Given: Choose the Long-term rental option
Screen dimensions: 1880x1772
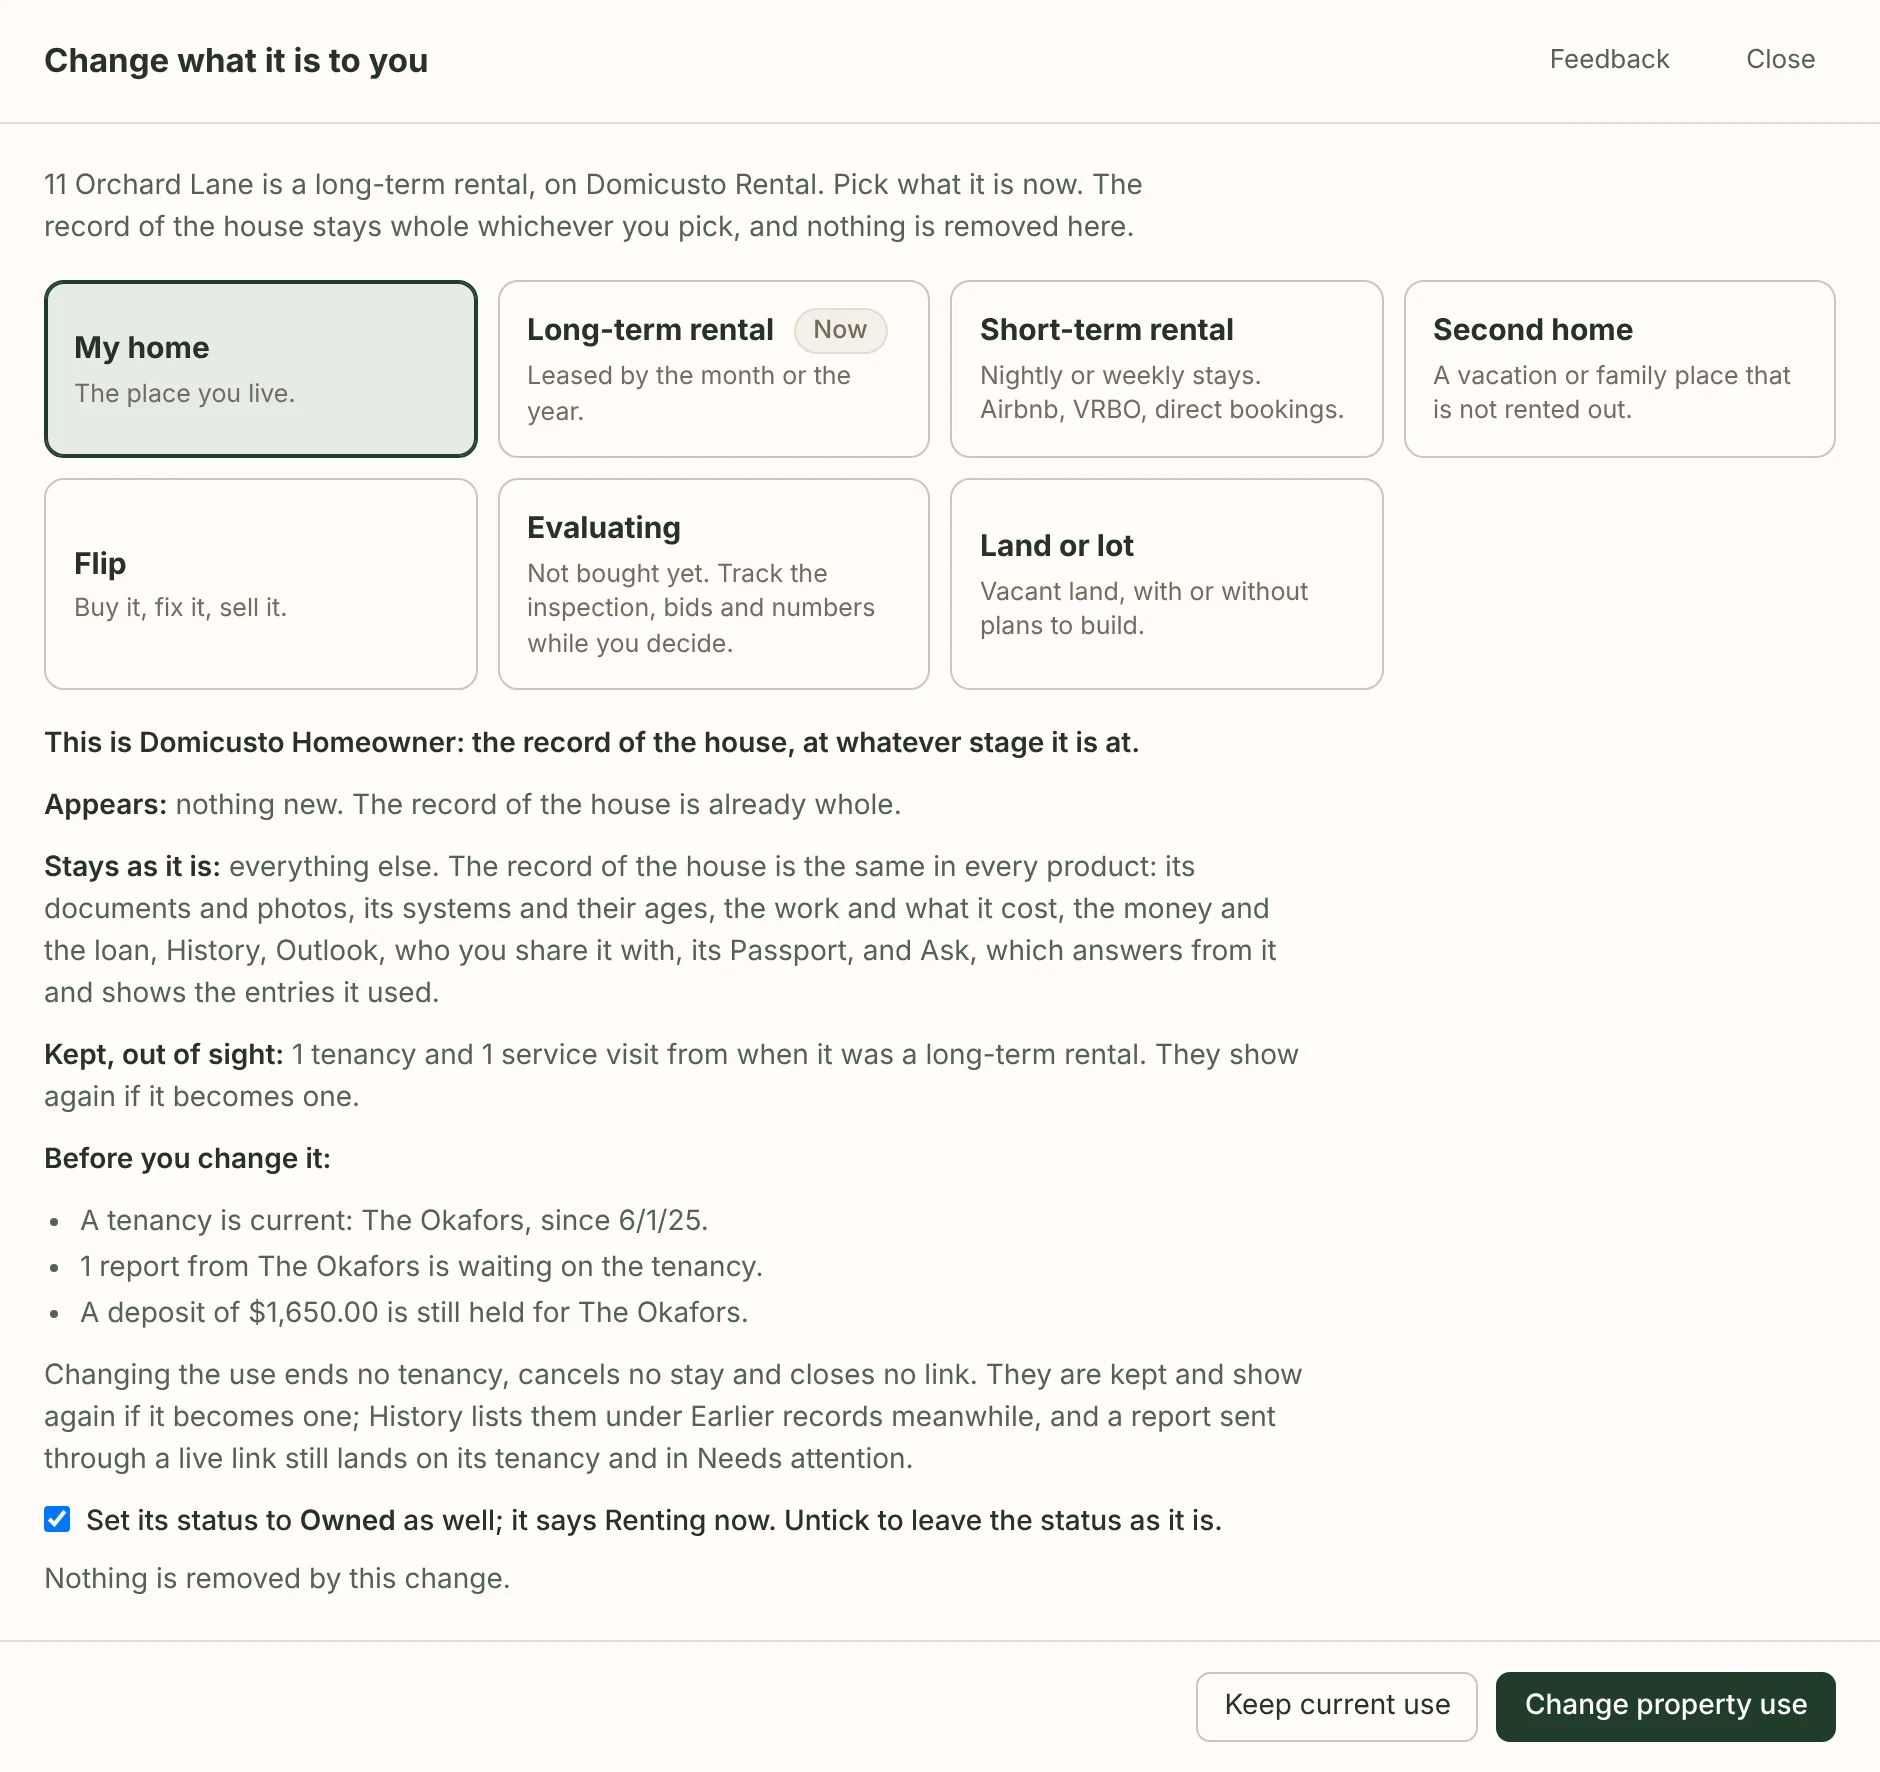Looking at the screenshot, I should coord(714,369).
